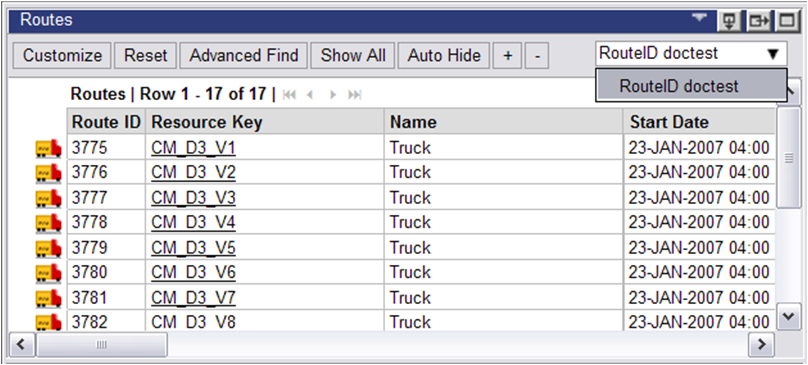Open the CM_D3_V4 resource key link
Viewport: 808px width, 365px height.
[193, 223]
